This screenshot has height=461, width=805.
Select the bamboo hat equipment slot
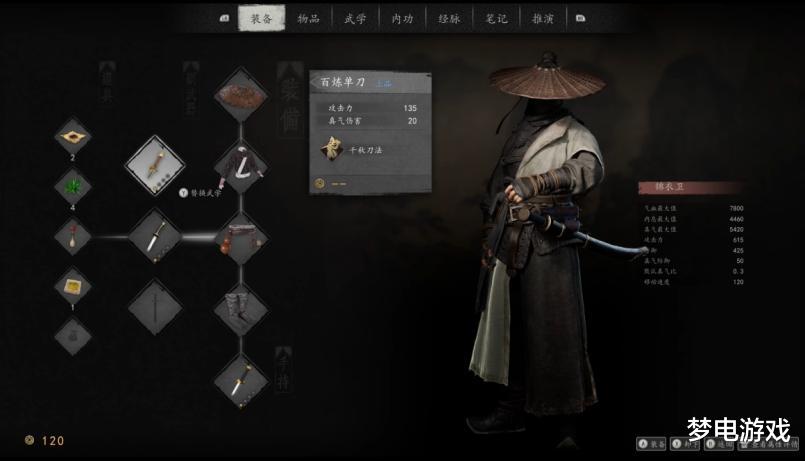241,95
